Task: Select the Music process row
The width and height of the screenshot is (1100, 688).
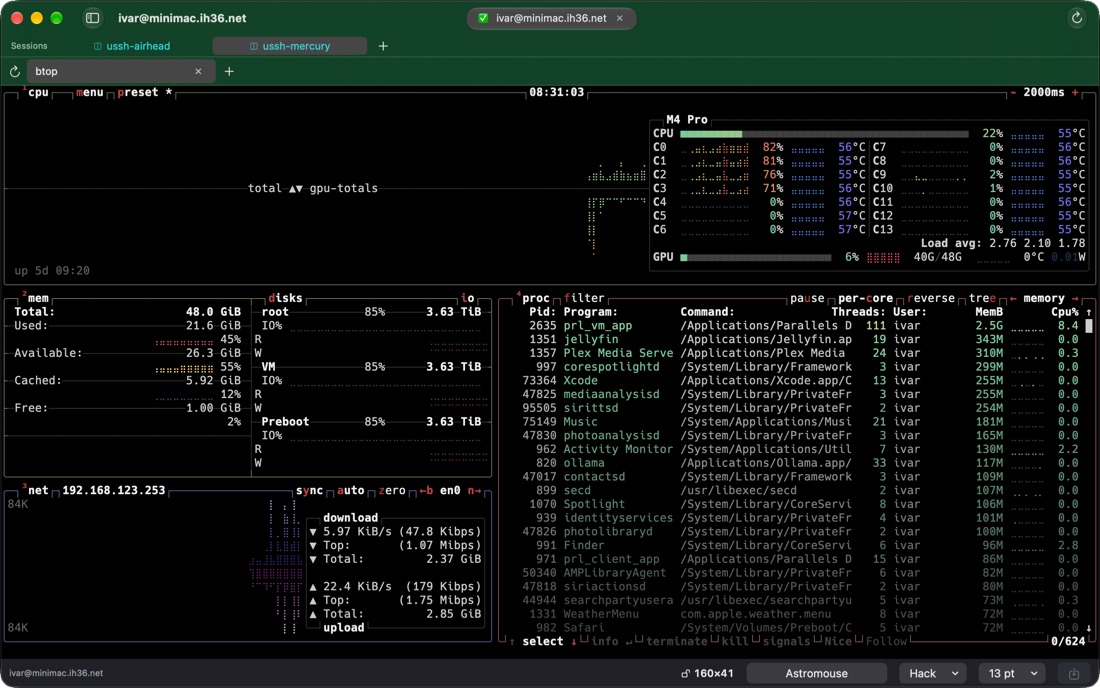Action: click(x=800, y=422)
